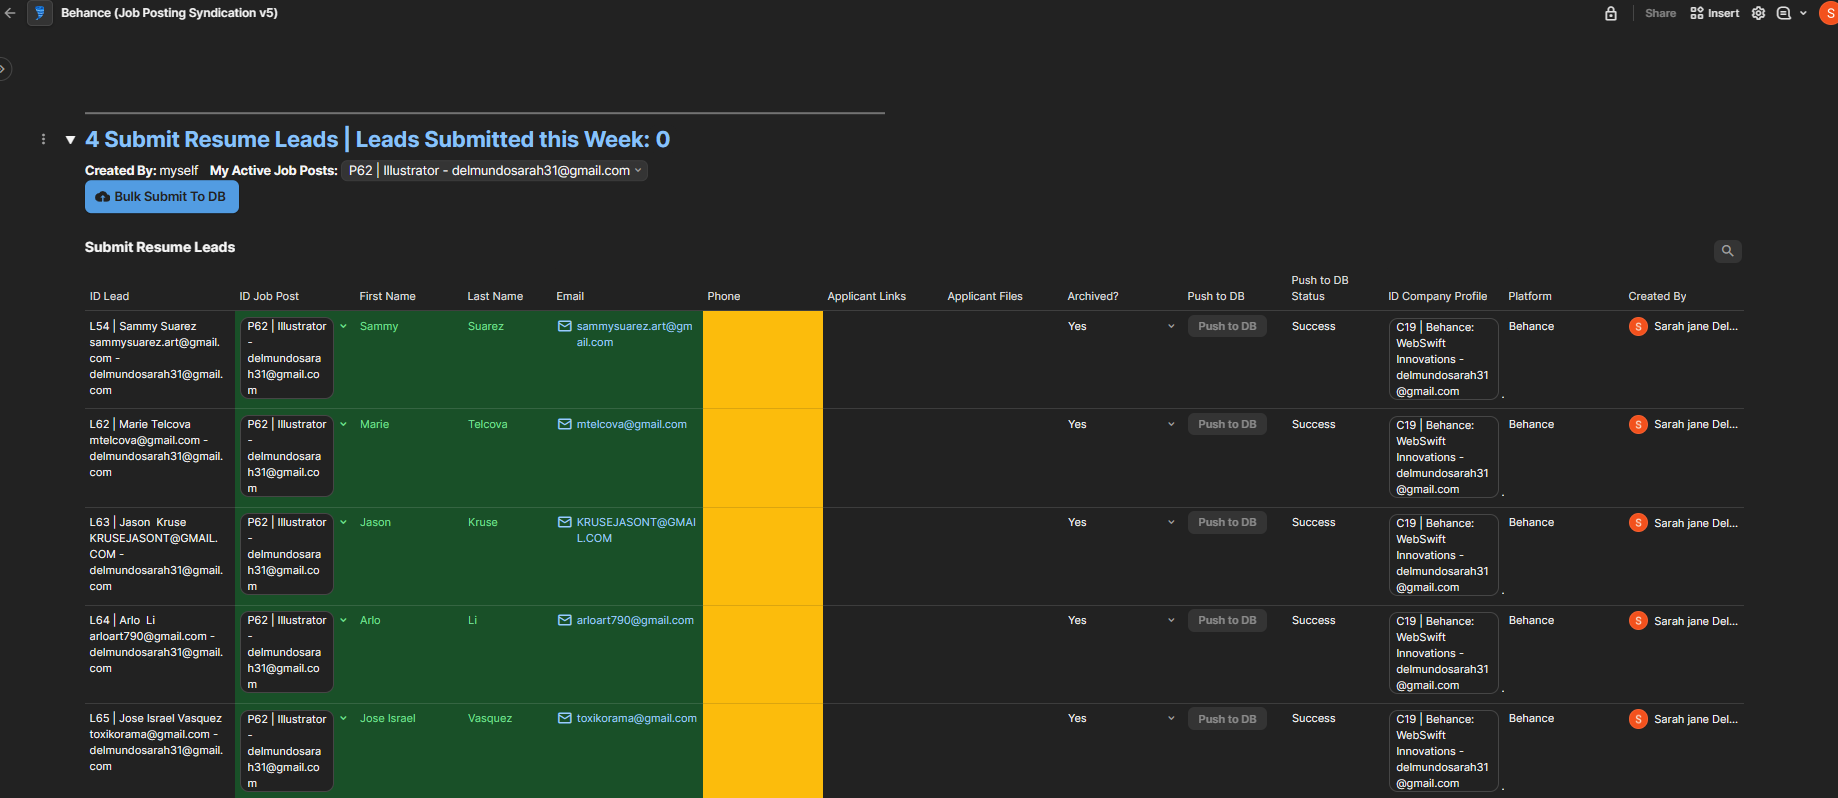Click the section drag handle dots
Screen dimensions: 1838x798
pos(43,139)
